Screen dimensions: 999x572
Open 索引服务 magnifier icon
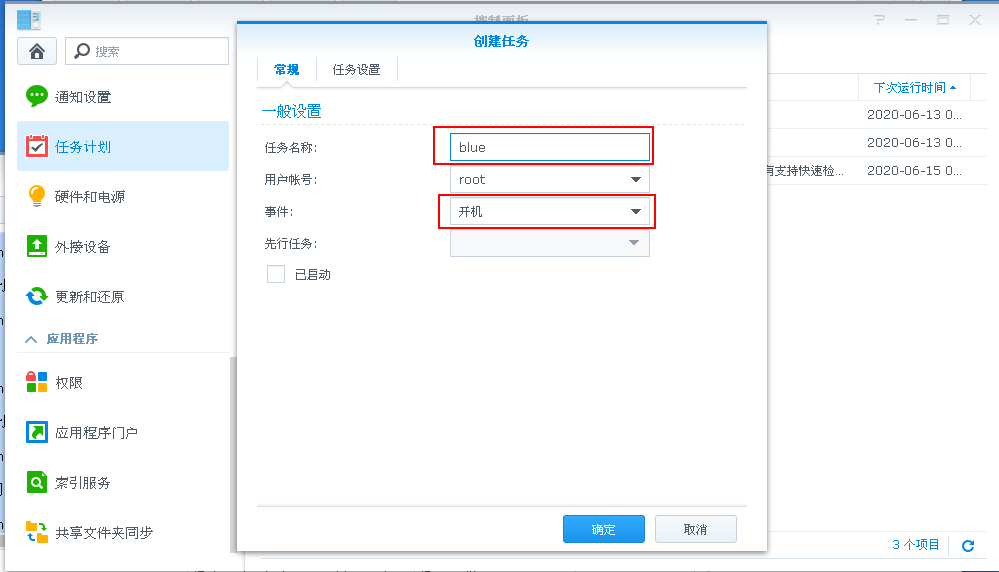coord(36,482)
